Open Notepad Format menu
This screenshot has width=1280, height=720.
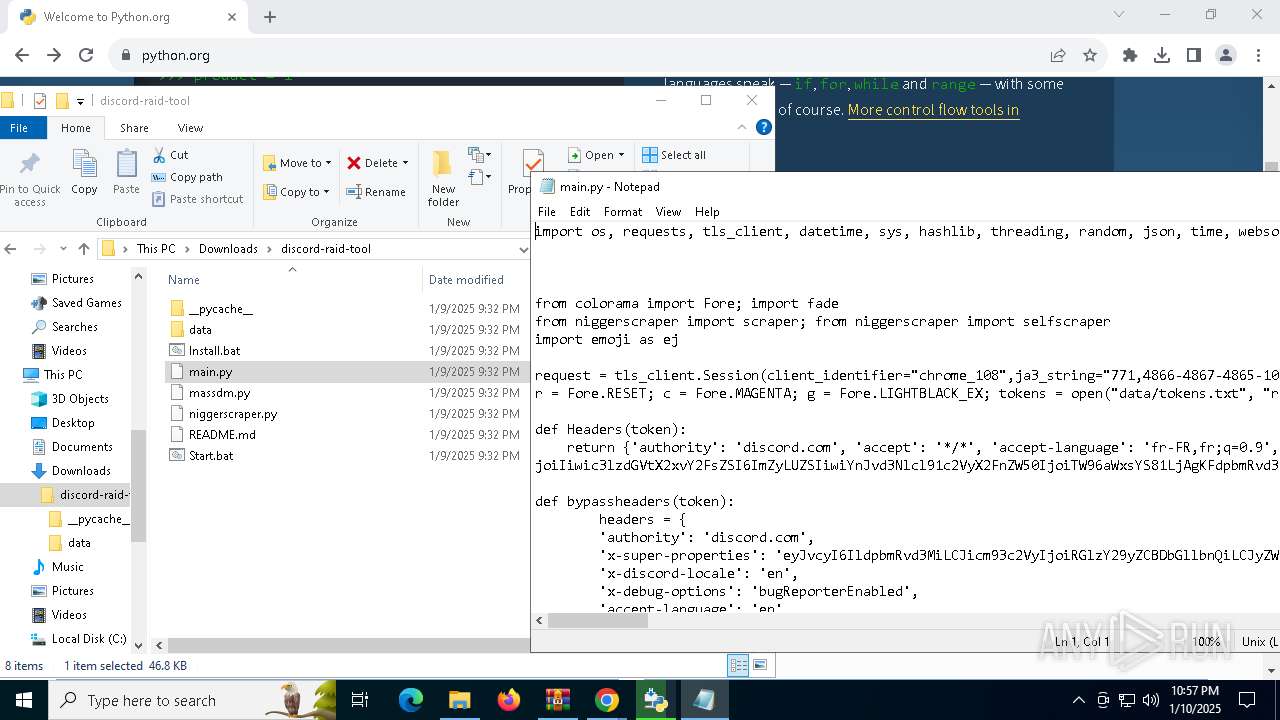click(622, 212)
